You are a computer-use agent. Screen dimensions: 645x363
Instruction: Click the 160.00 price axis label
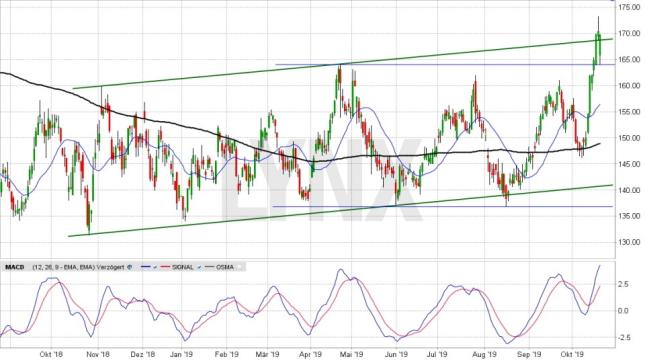pos(629,86)
